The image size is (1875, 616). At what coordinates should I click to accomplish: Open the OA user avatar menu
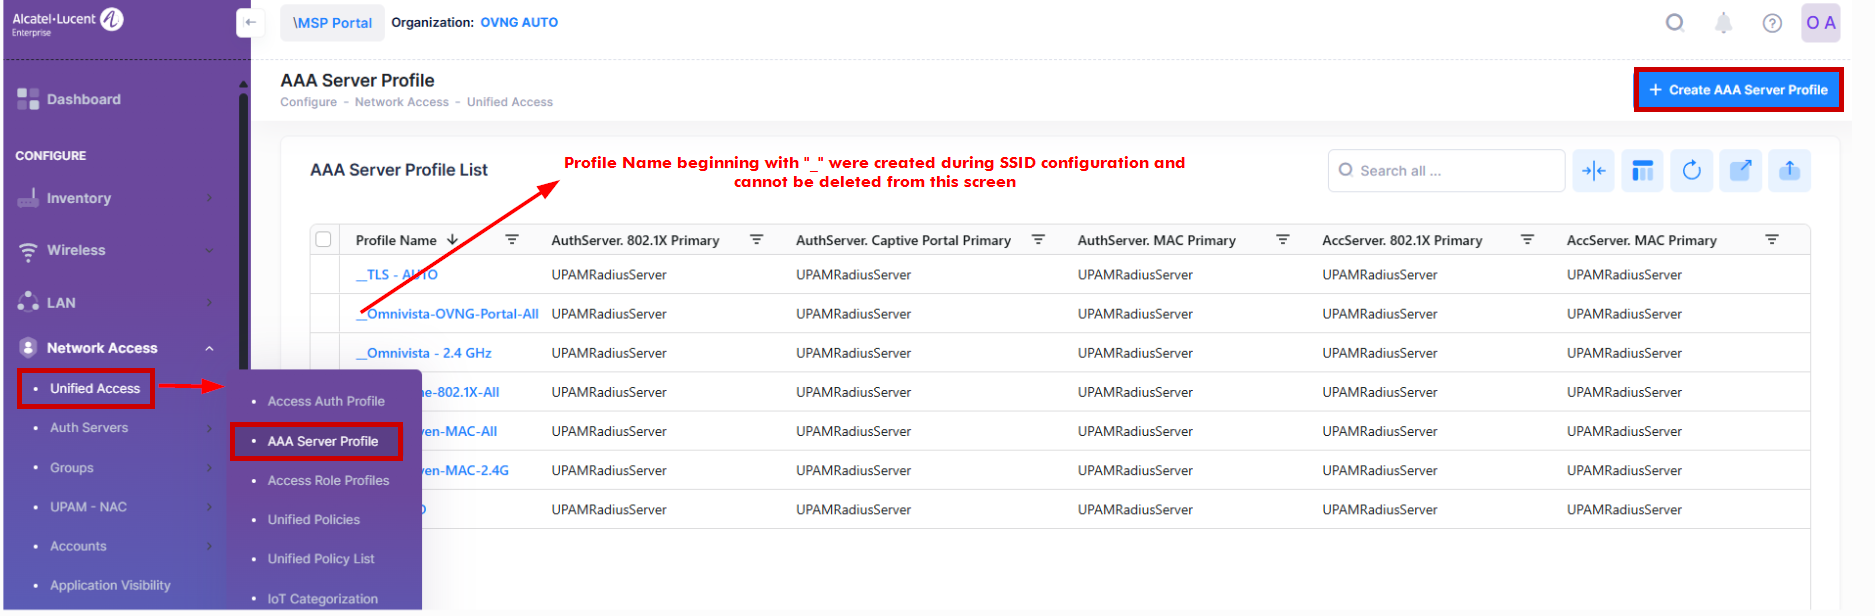(x=1820, y=23)
